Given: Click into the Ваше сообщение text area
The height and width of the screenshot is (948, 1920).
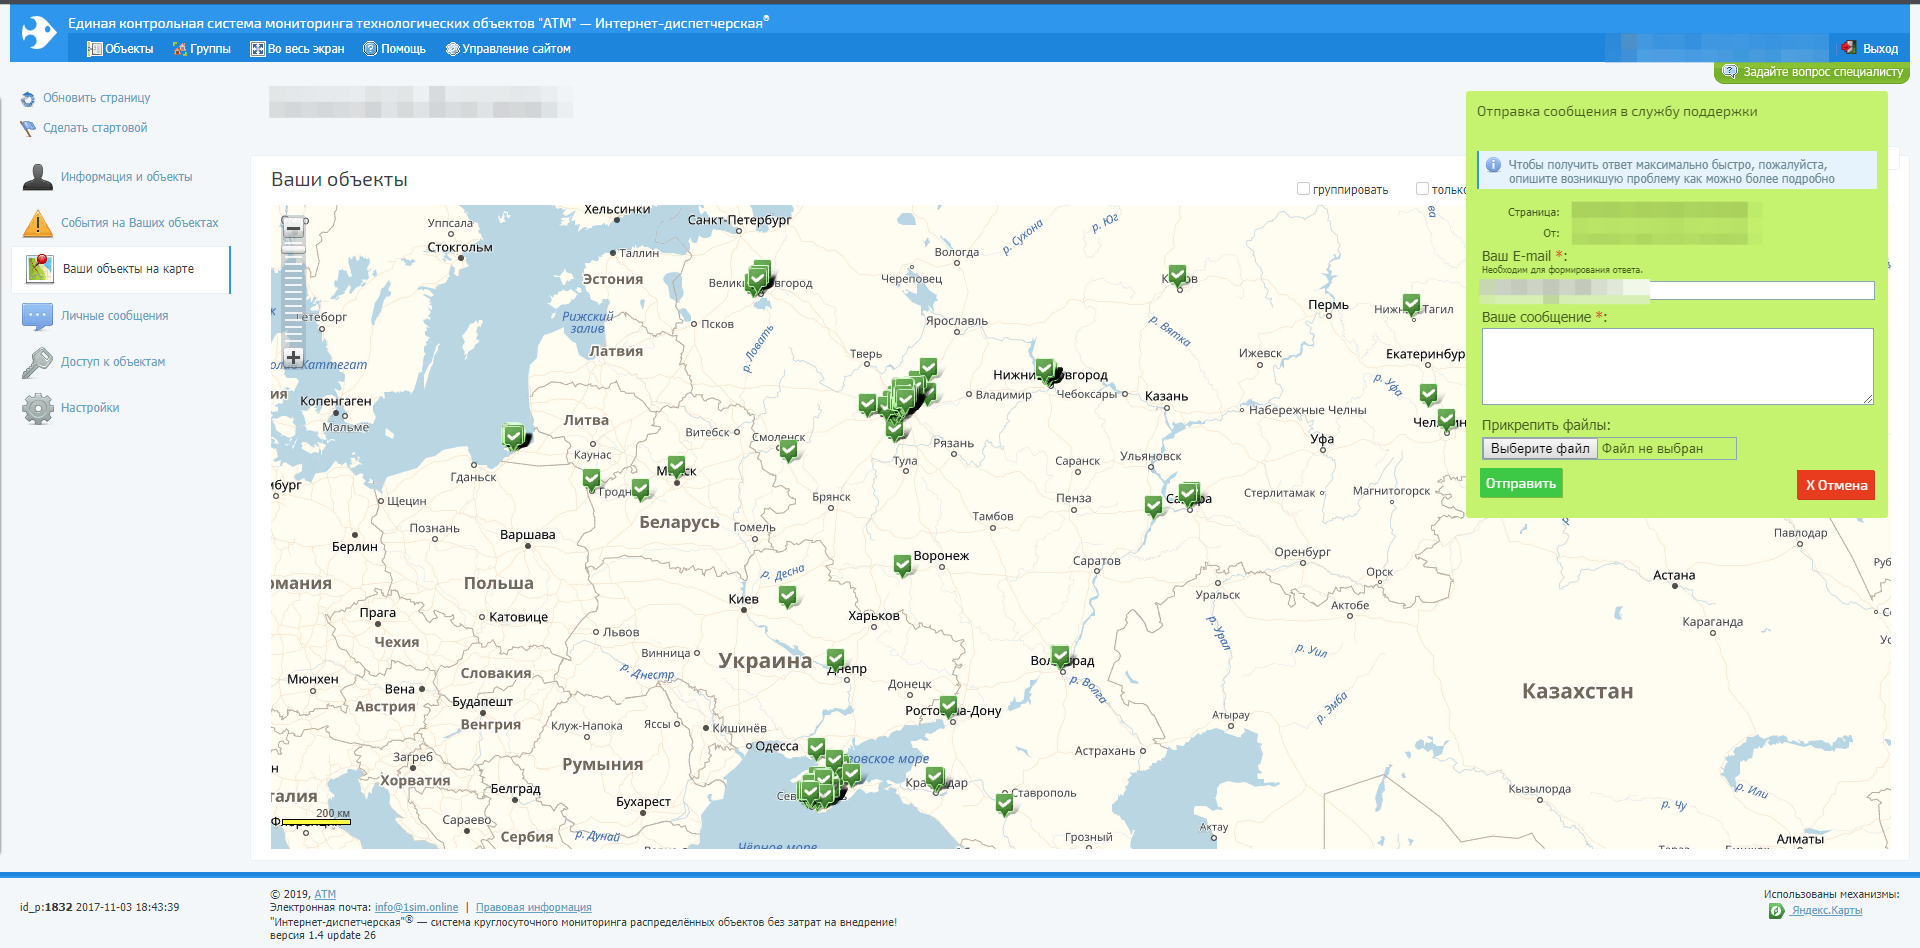Looking at the screenshot, I should (x=1677, y=366).
